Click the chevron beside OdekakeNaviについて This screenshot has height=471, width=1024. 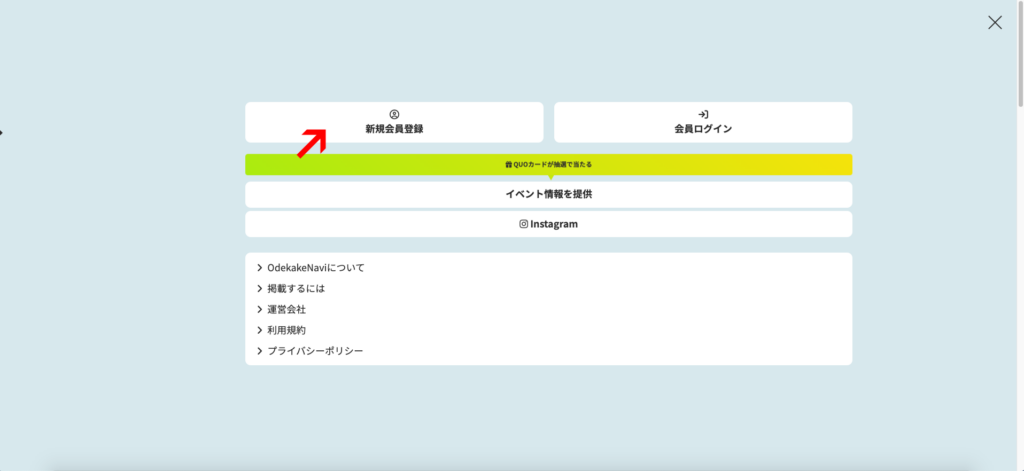[260, 268]
